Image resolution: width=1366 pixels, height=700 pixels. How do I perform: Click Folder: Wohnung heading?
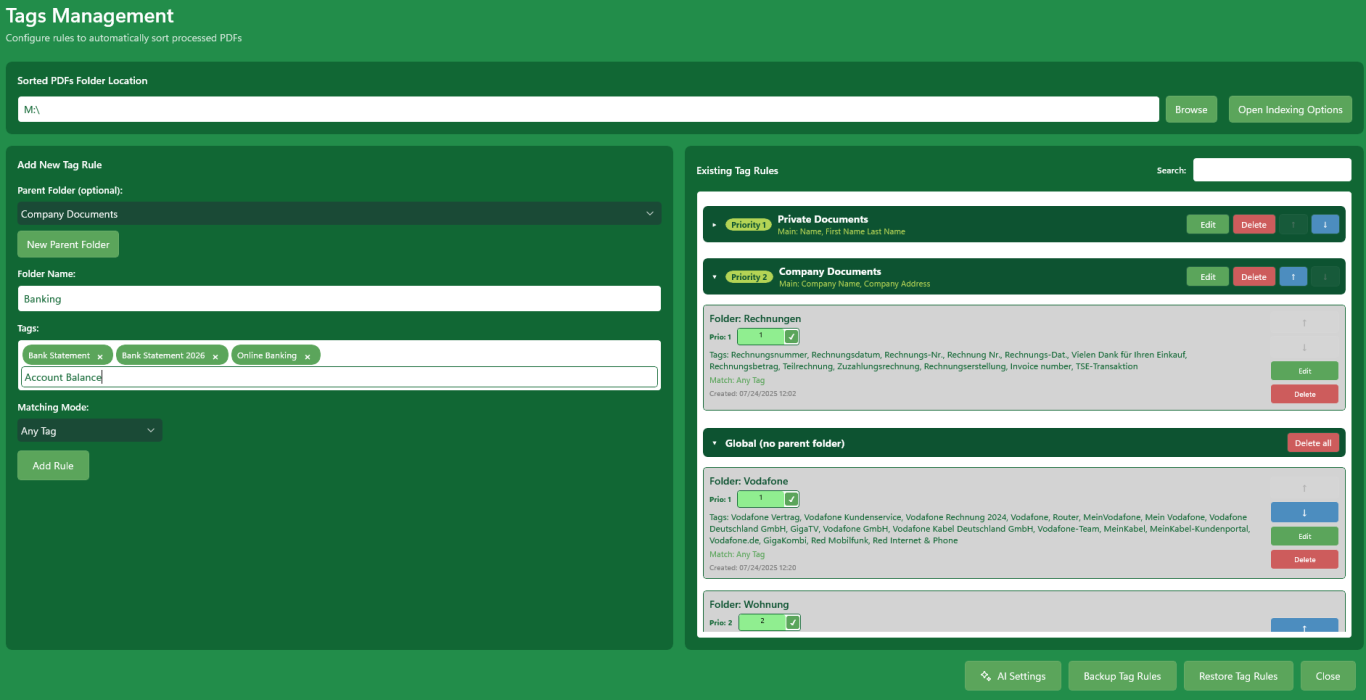coord(749,604)
